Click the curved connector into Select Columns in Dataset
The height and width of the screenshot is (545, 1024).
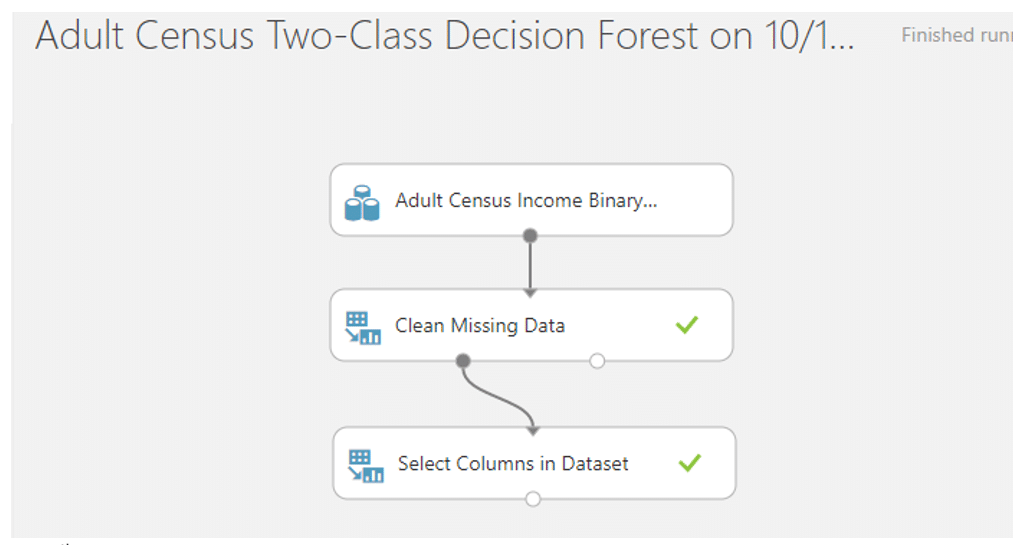(502, 399)
